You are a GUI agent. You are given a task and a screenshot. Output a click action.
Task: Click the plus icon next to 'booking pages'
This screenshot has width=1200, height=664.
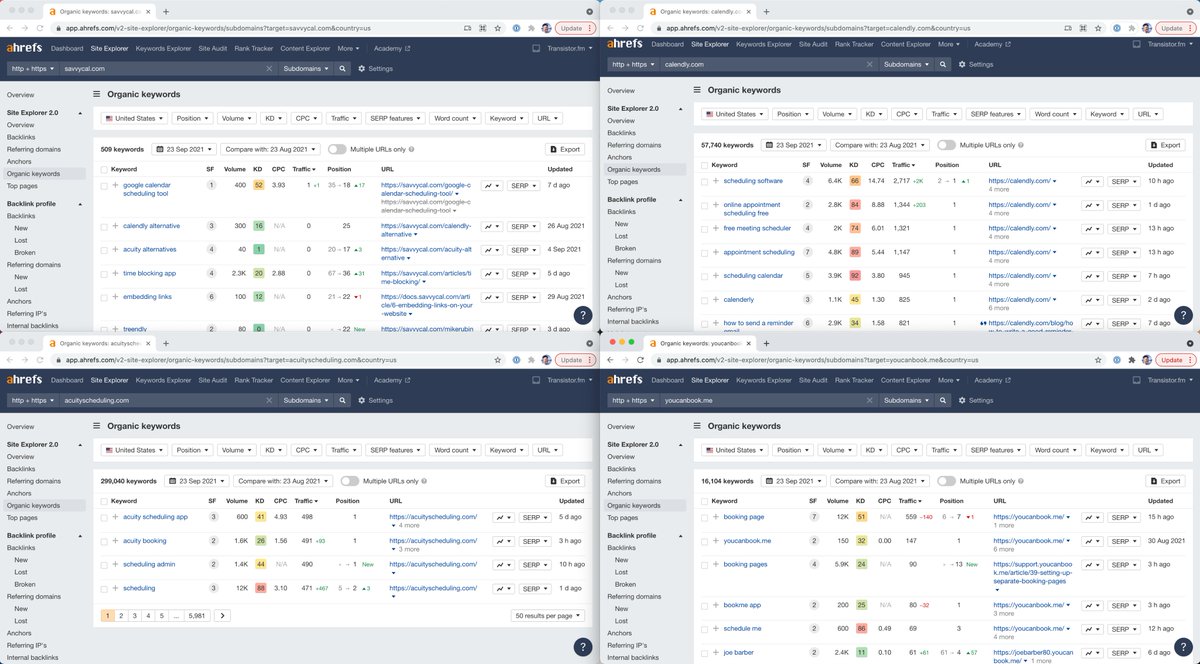(x=716, y=564)
